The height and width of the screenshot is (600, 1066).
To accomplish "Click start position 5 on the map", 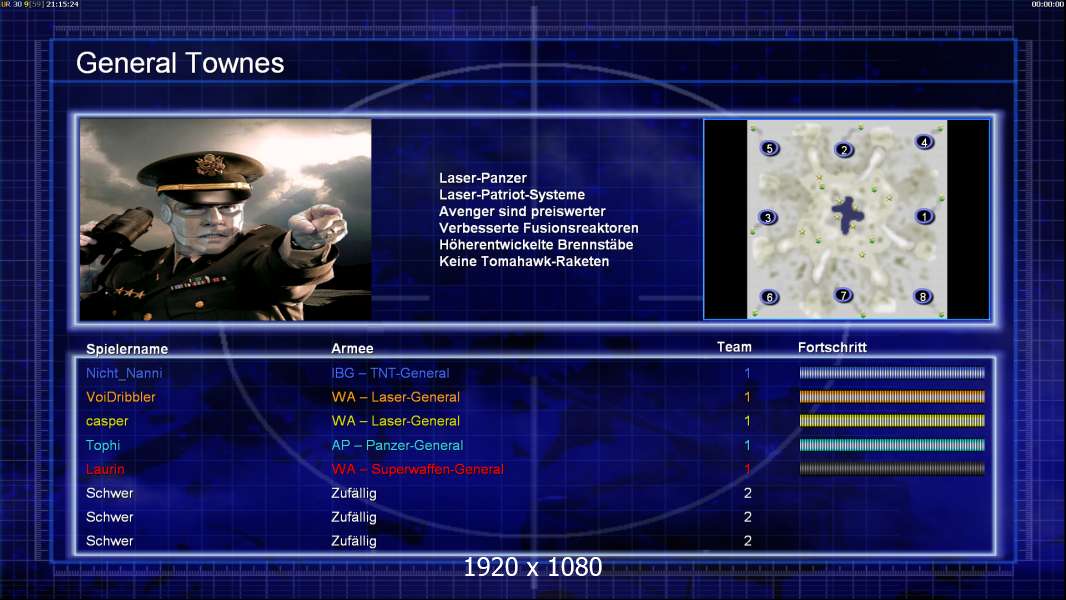I will point(770,148).
